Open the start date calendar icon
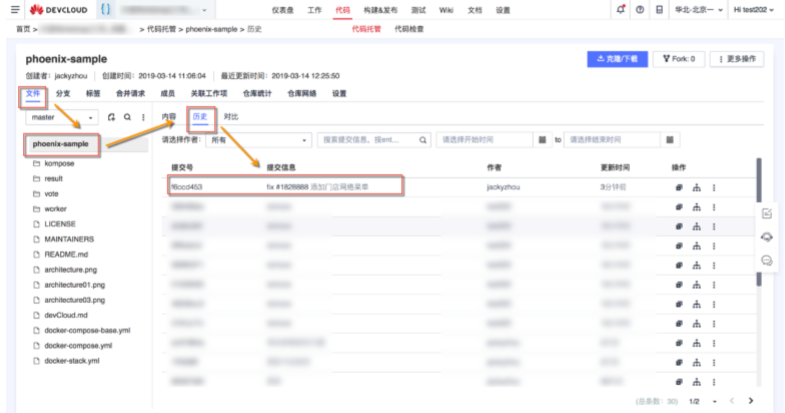785x413 pixels. point(542,140)
